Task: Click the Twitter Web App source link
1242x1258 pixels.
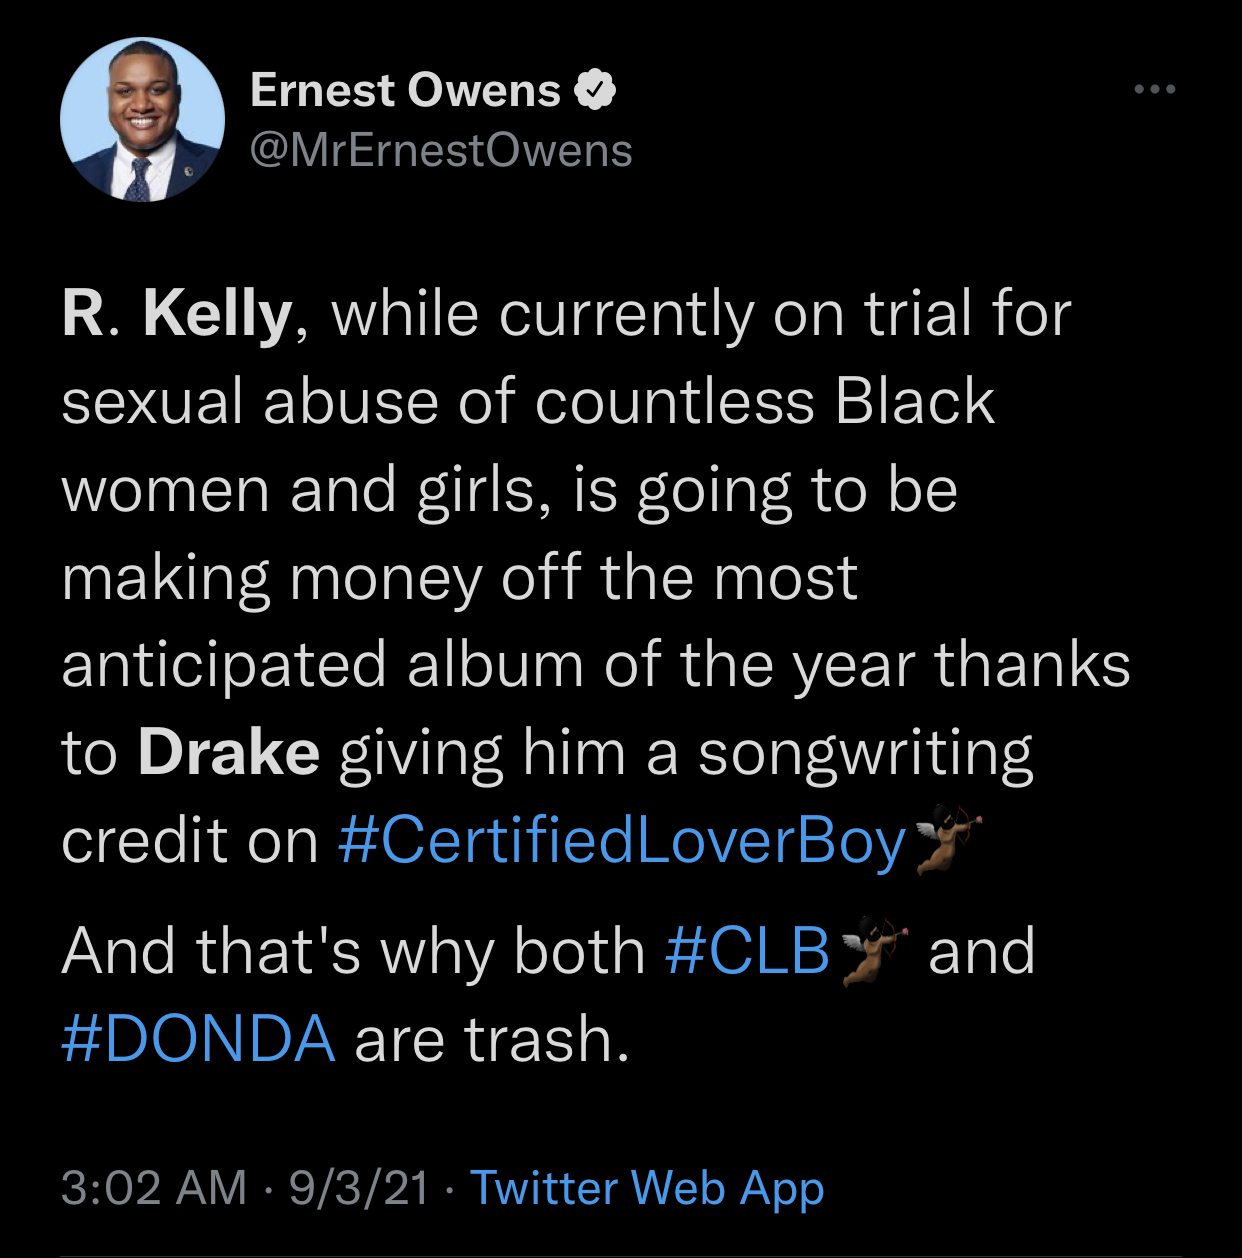Action: [x=648, y=1189]
